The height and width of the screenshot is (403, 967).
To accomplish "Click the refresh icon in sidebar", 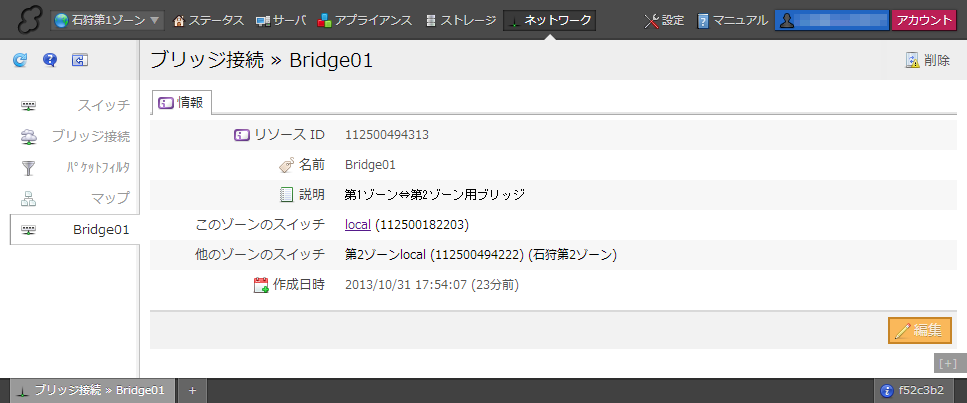I will pyautogui.click(x=20, y=61).
